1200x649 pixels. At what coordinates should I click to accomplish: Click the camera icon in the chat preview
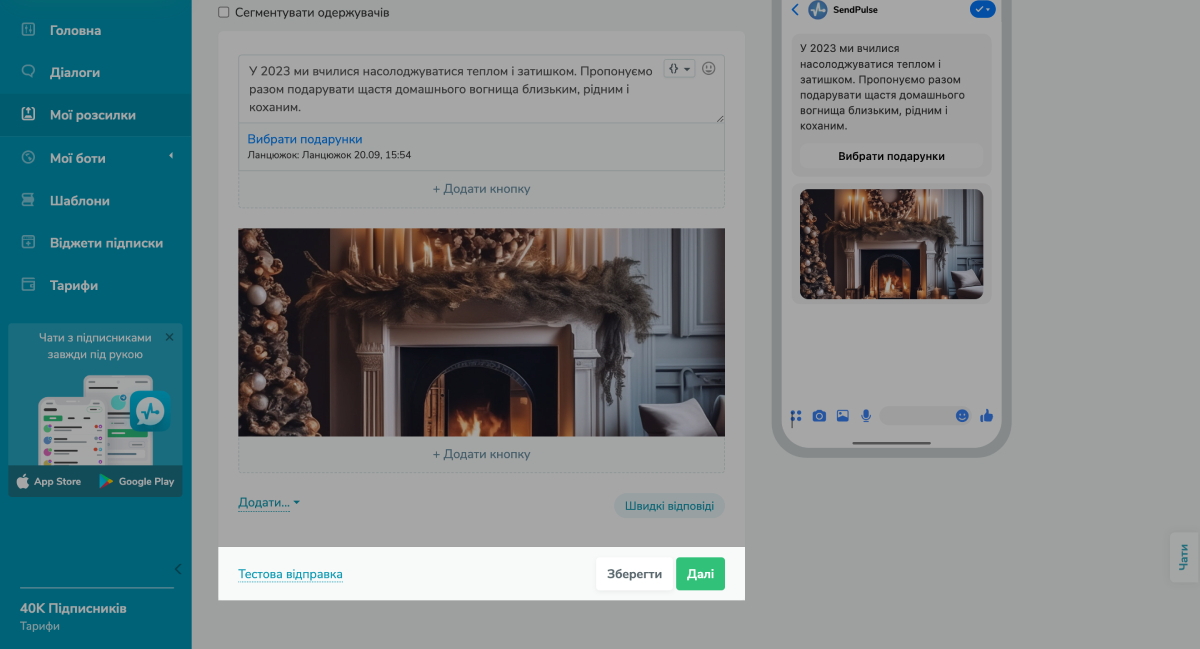coord(819,415)
